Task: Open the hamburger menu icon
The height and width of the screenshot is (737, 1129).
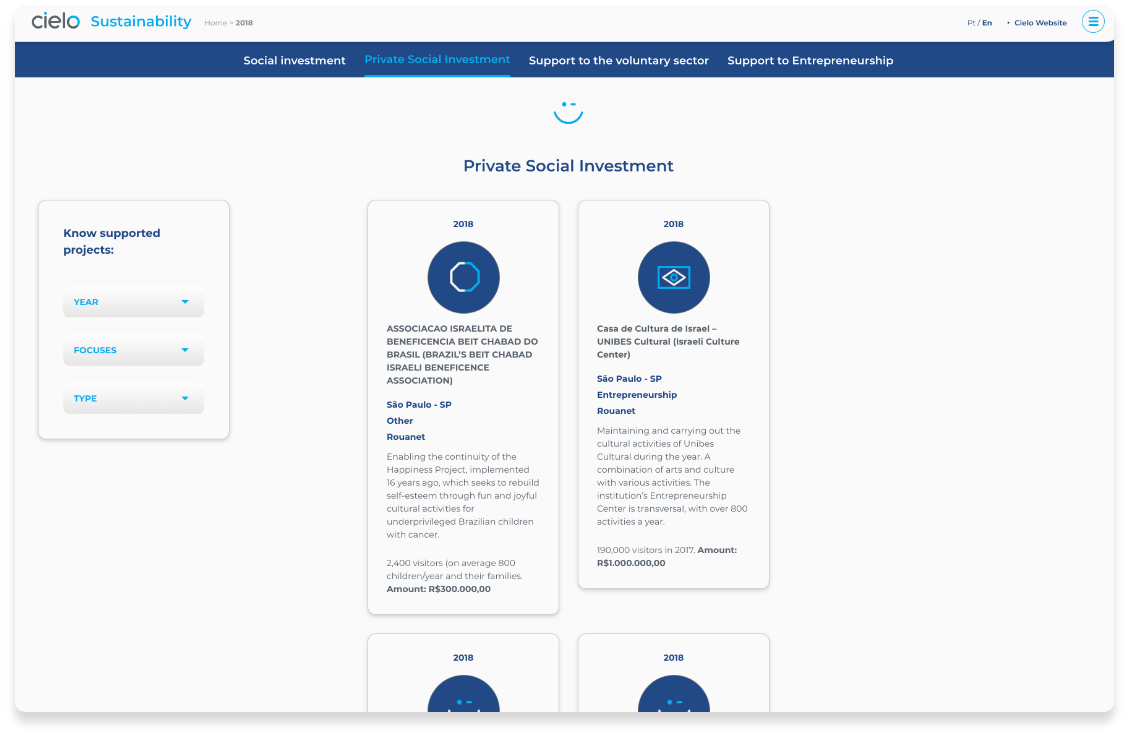Action: point(1092,22)
